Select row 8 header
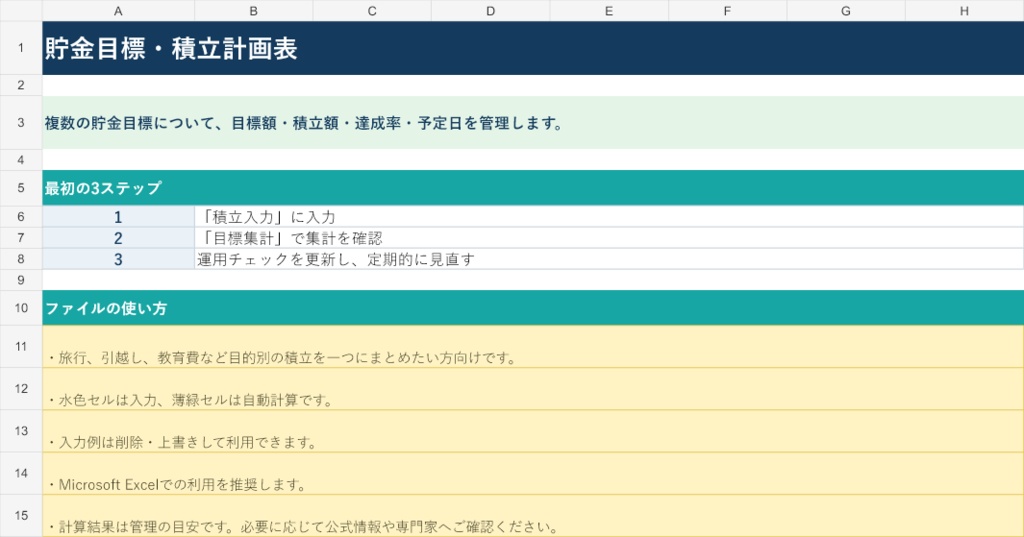This screenshot has width=1024, height=537. click(21, 259)
